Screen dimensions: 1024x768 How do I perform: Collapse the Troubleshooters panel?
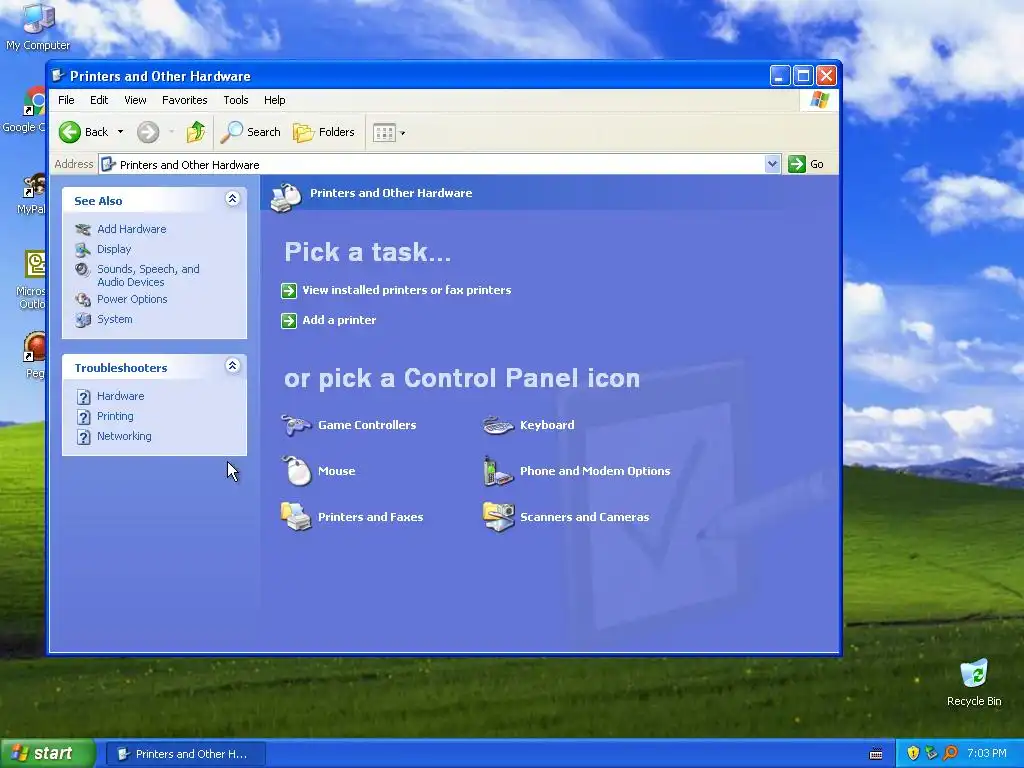click(x=232, y=366)
